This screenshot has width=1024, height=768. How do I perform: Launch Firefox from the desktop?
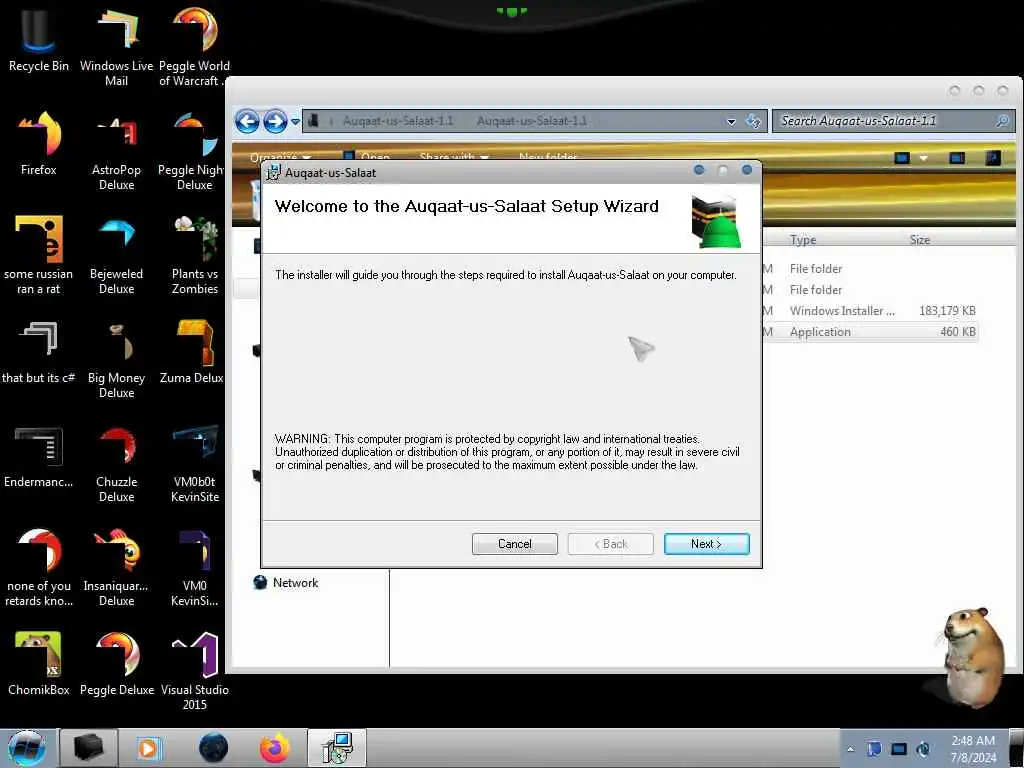pos(39,144)
